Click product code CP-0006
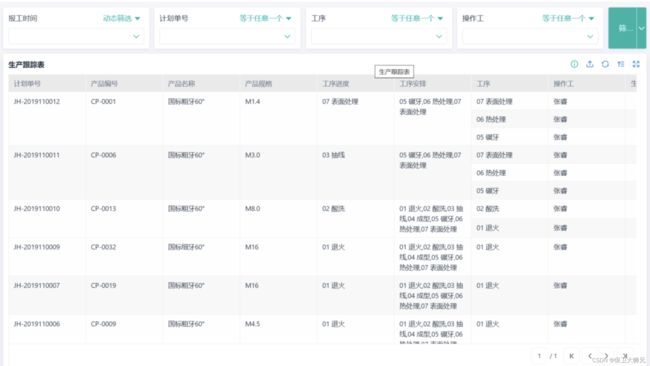This screenshot has height=366, width=650. pos(103,155)
